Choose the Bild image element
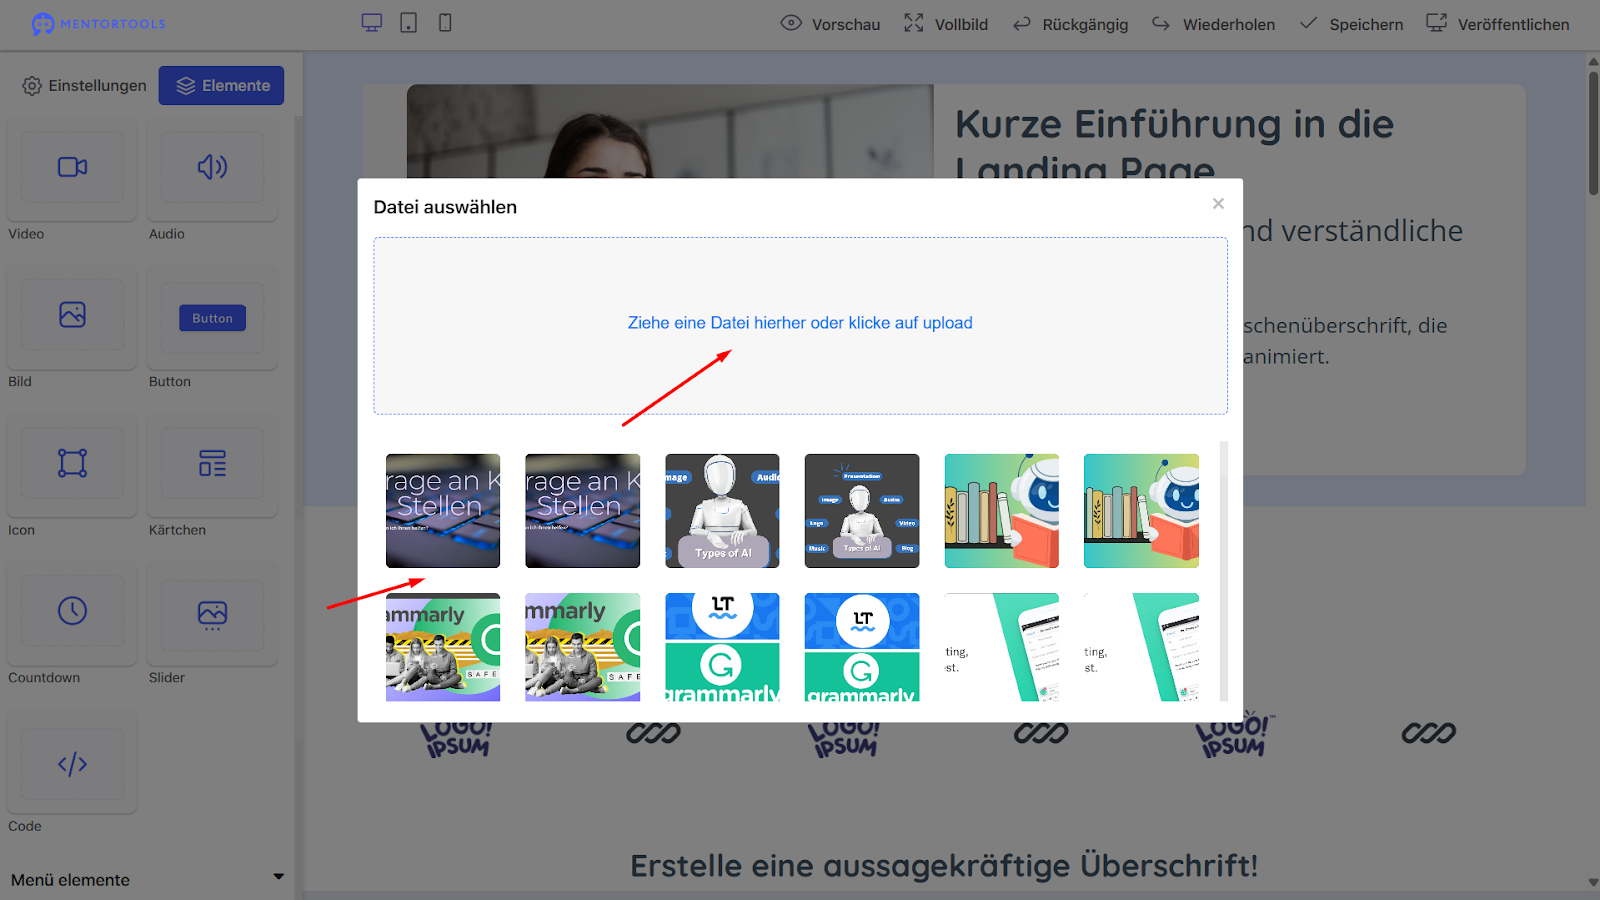The image size is (1600, 900). click(x=72, y=316)
